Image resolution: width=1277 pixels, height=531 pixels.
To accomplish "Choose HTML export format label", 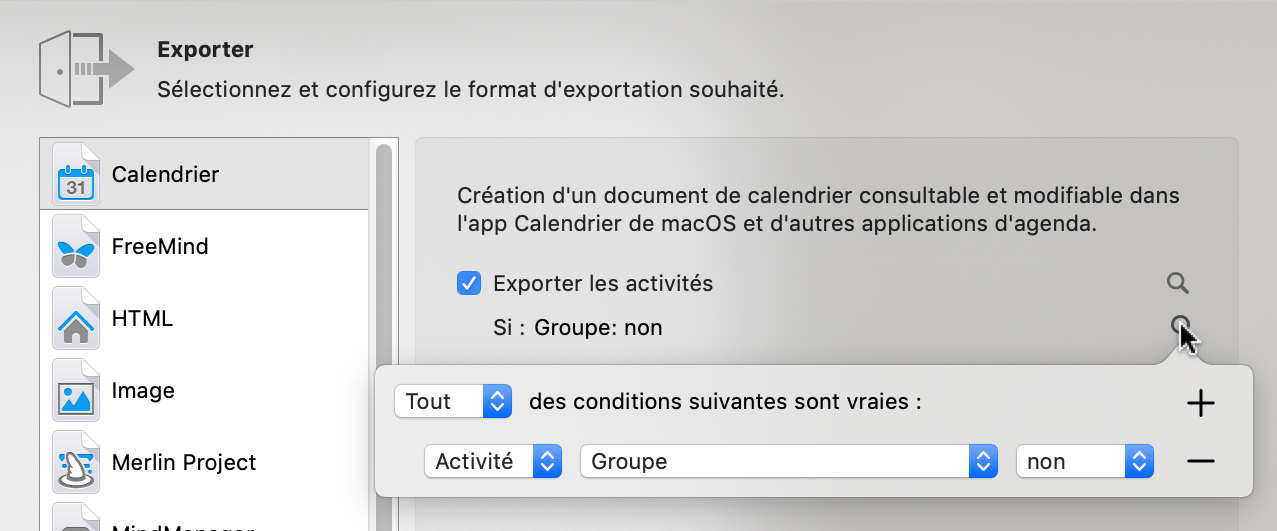I will click(142, 318).
